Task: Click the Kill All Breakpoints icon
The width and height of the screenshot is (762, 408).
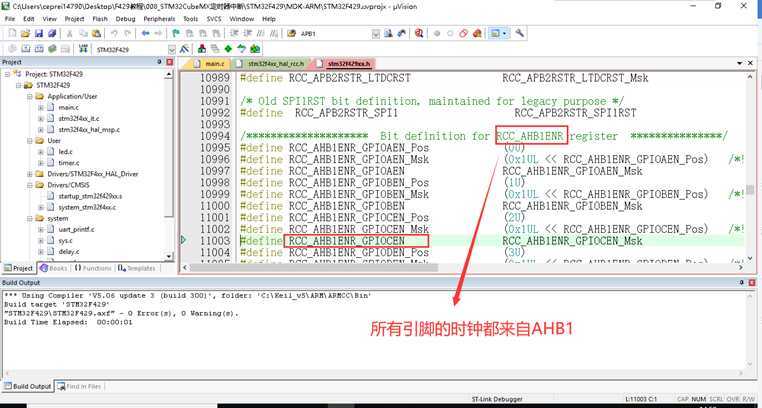Action: 477,34
